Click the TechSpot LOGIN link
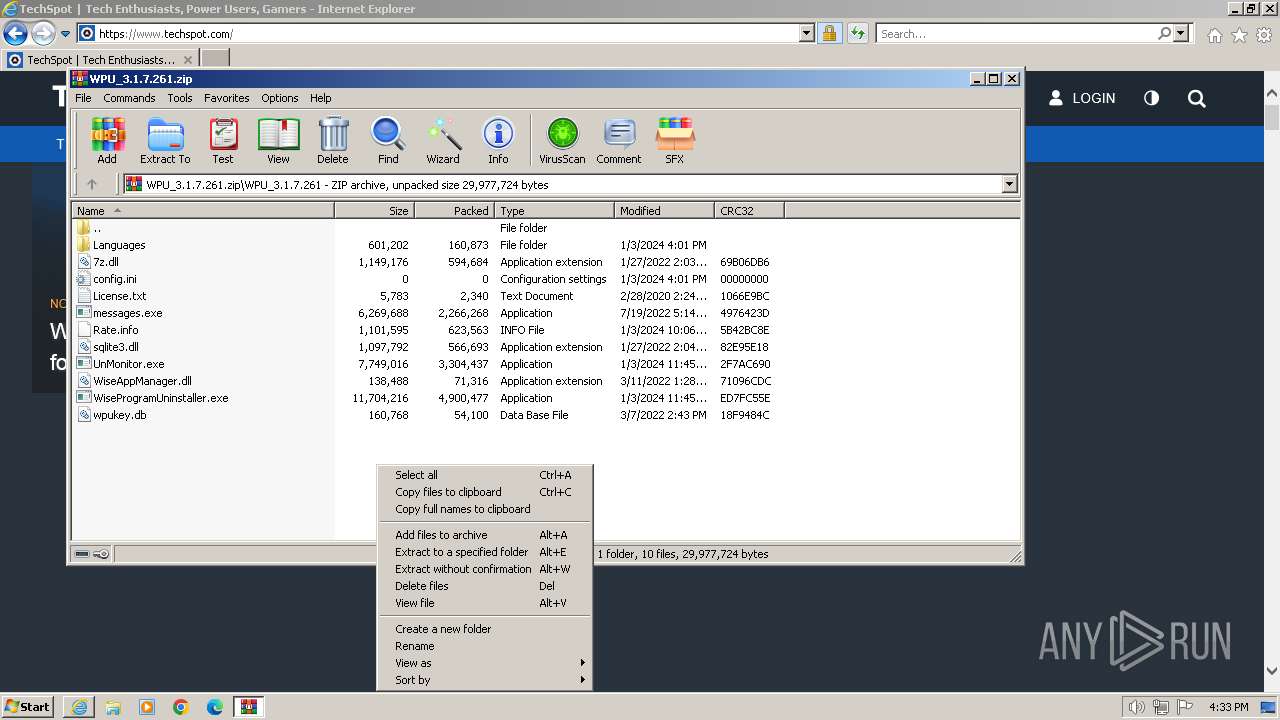The width and height of the screenshot is (1280, 720). point(1082,98)
